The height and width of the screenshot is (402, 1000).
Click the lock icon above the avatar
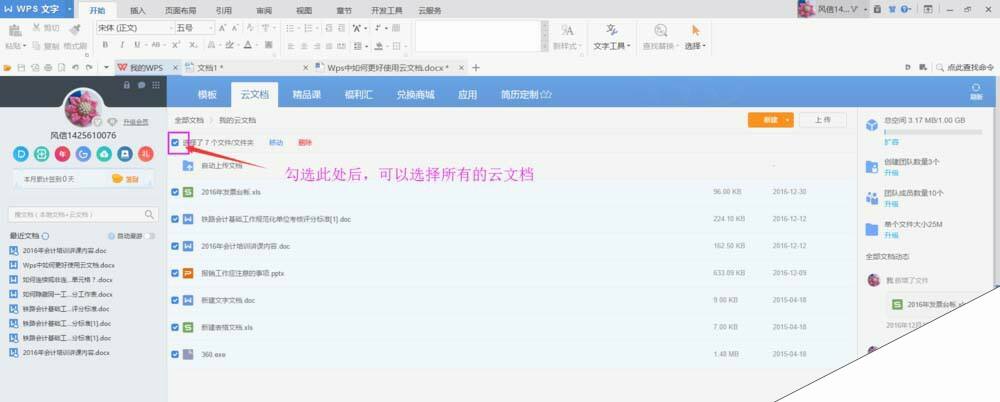[126, 85]
